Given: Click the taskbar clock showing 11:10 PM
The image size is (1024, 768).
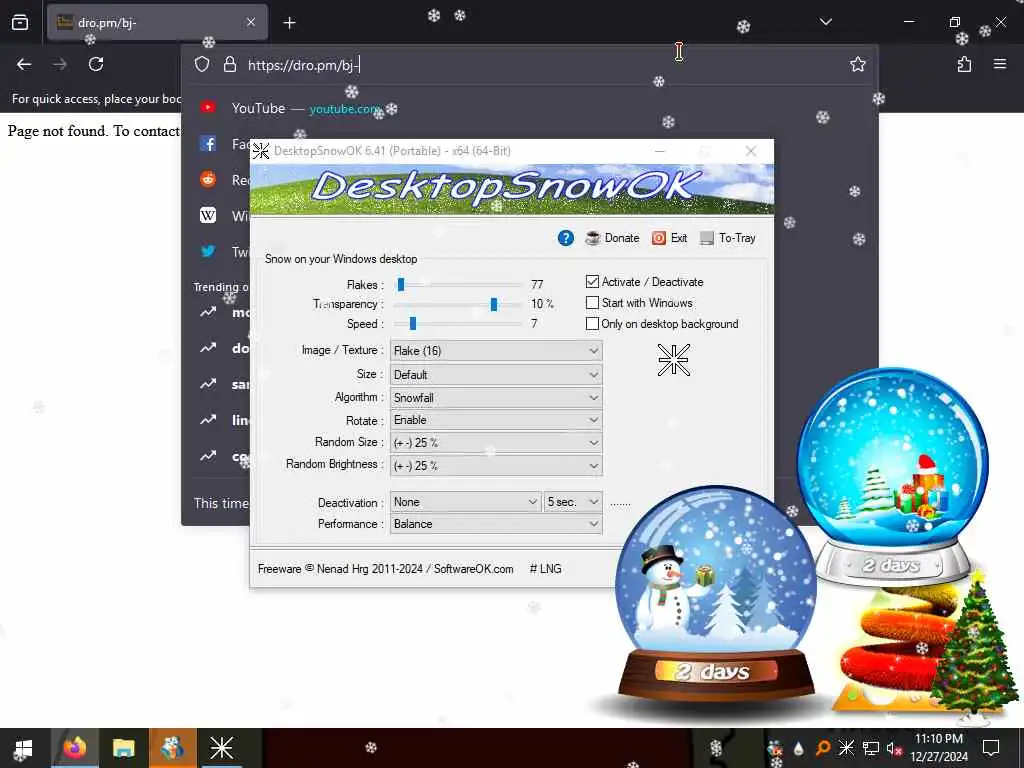Looking at the screenshot, I should click(x=939, y=748).
